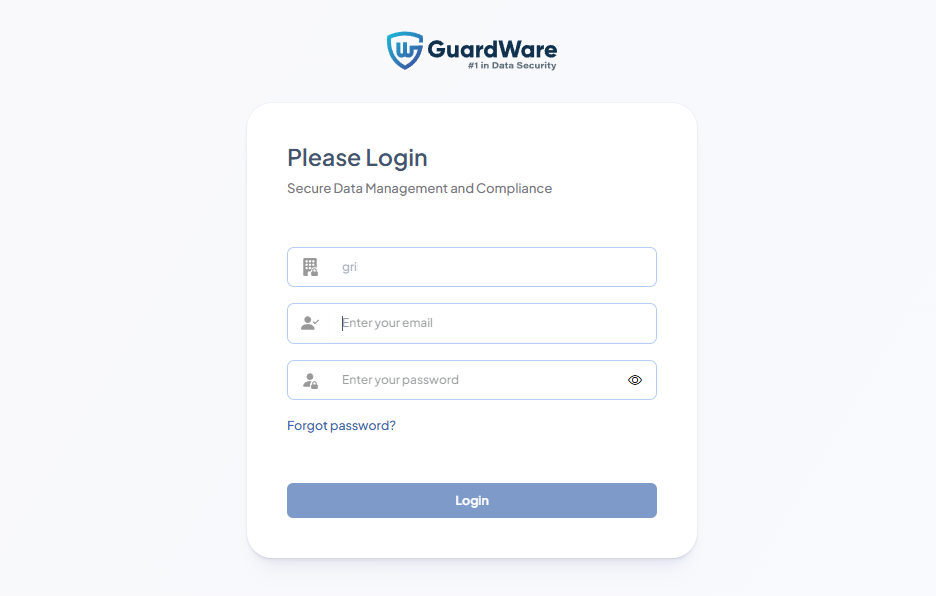
Task: Click the GuardWare shield logo icon
Action: 405,50
